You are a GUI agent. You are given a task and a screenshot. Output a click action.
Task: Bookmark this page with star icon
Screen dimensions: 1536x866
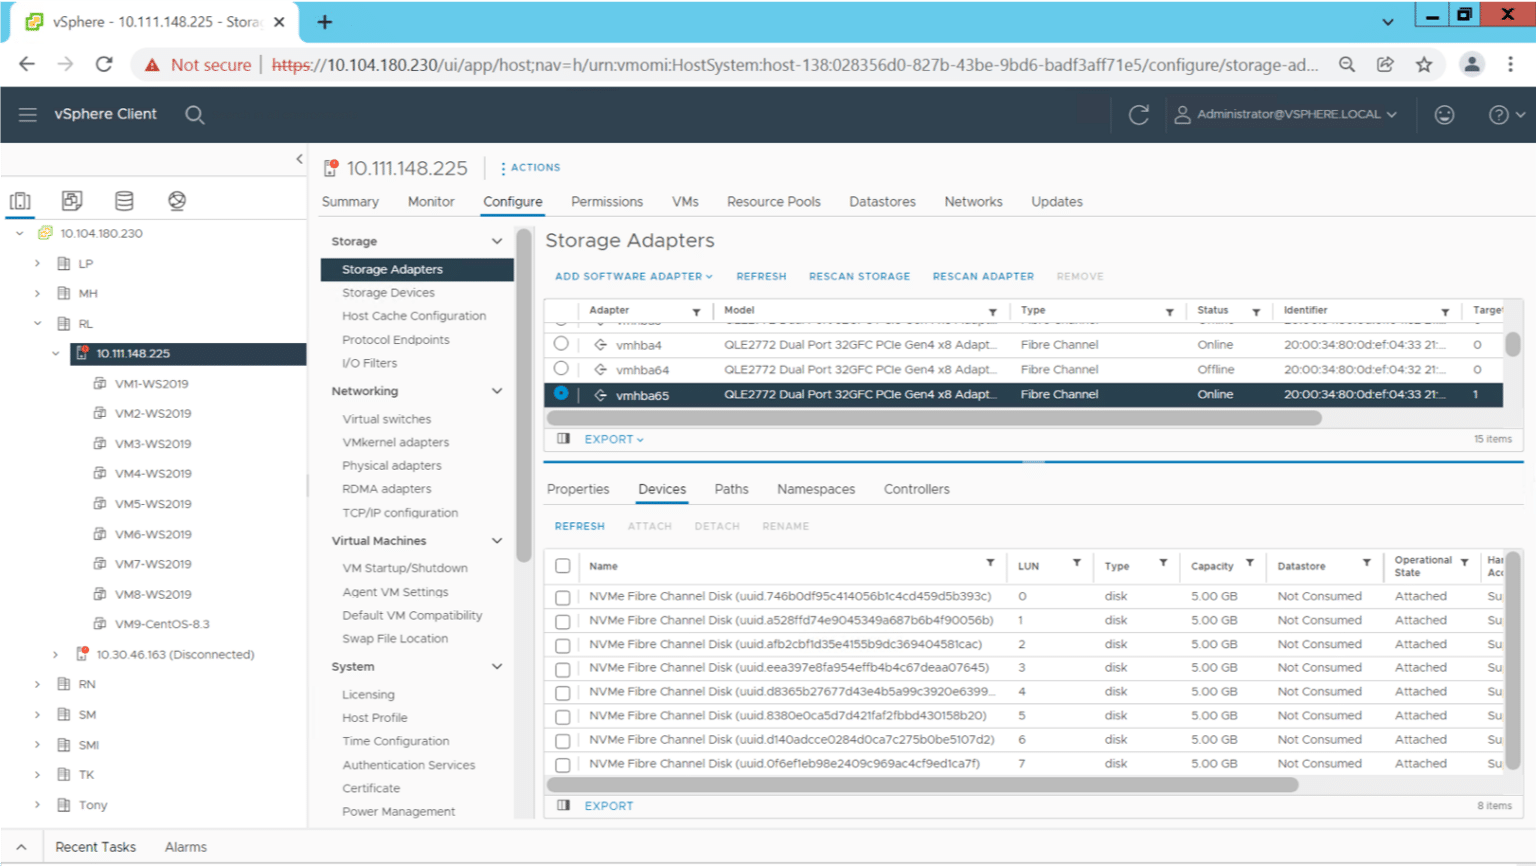1424,64
